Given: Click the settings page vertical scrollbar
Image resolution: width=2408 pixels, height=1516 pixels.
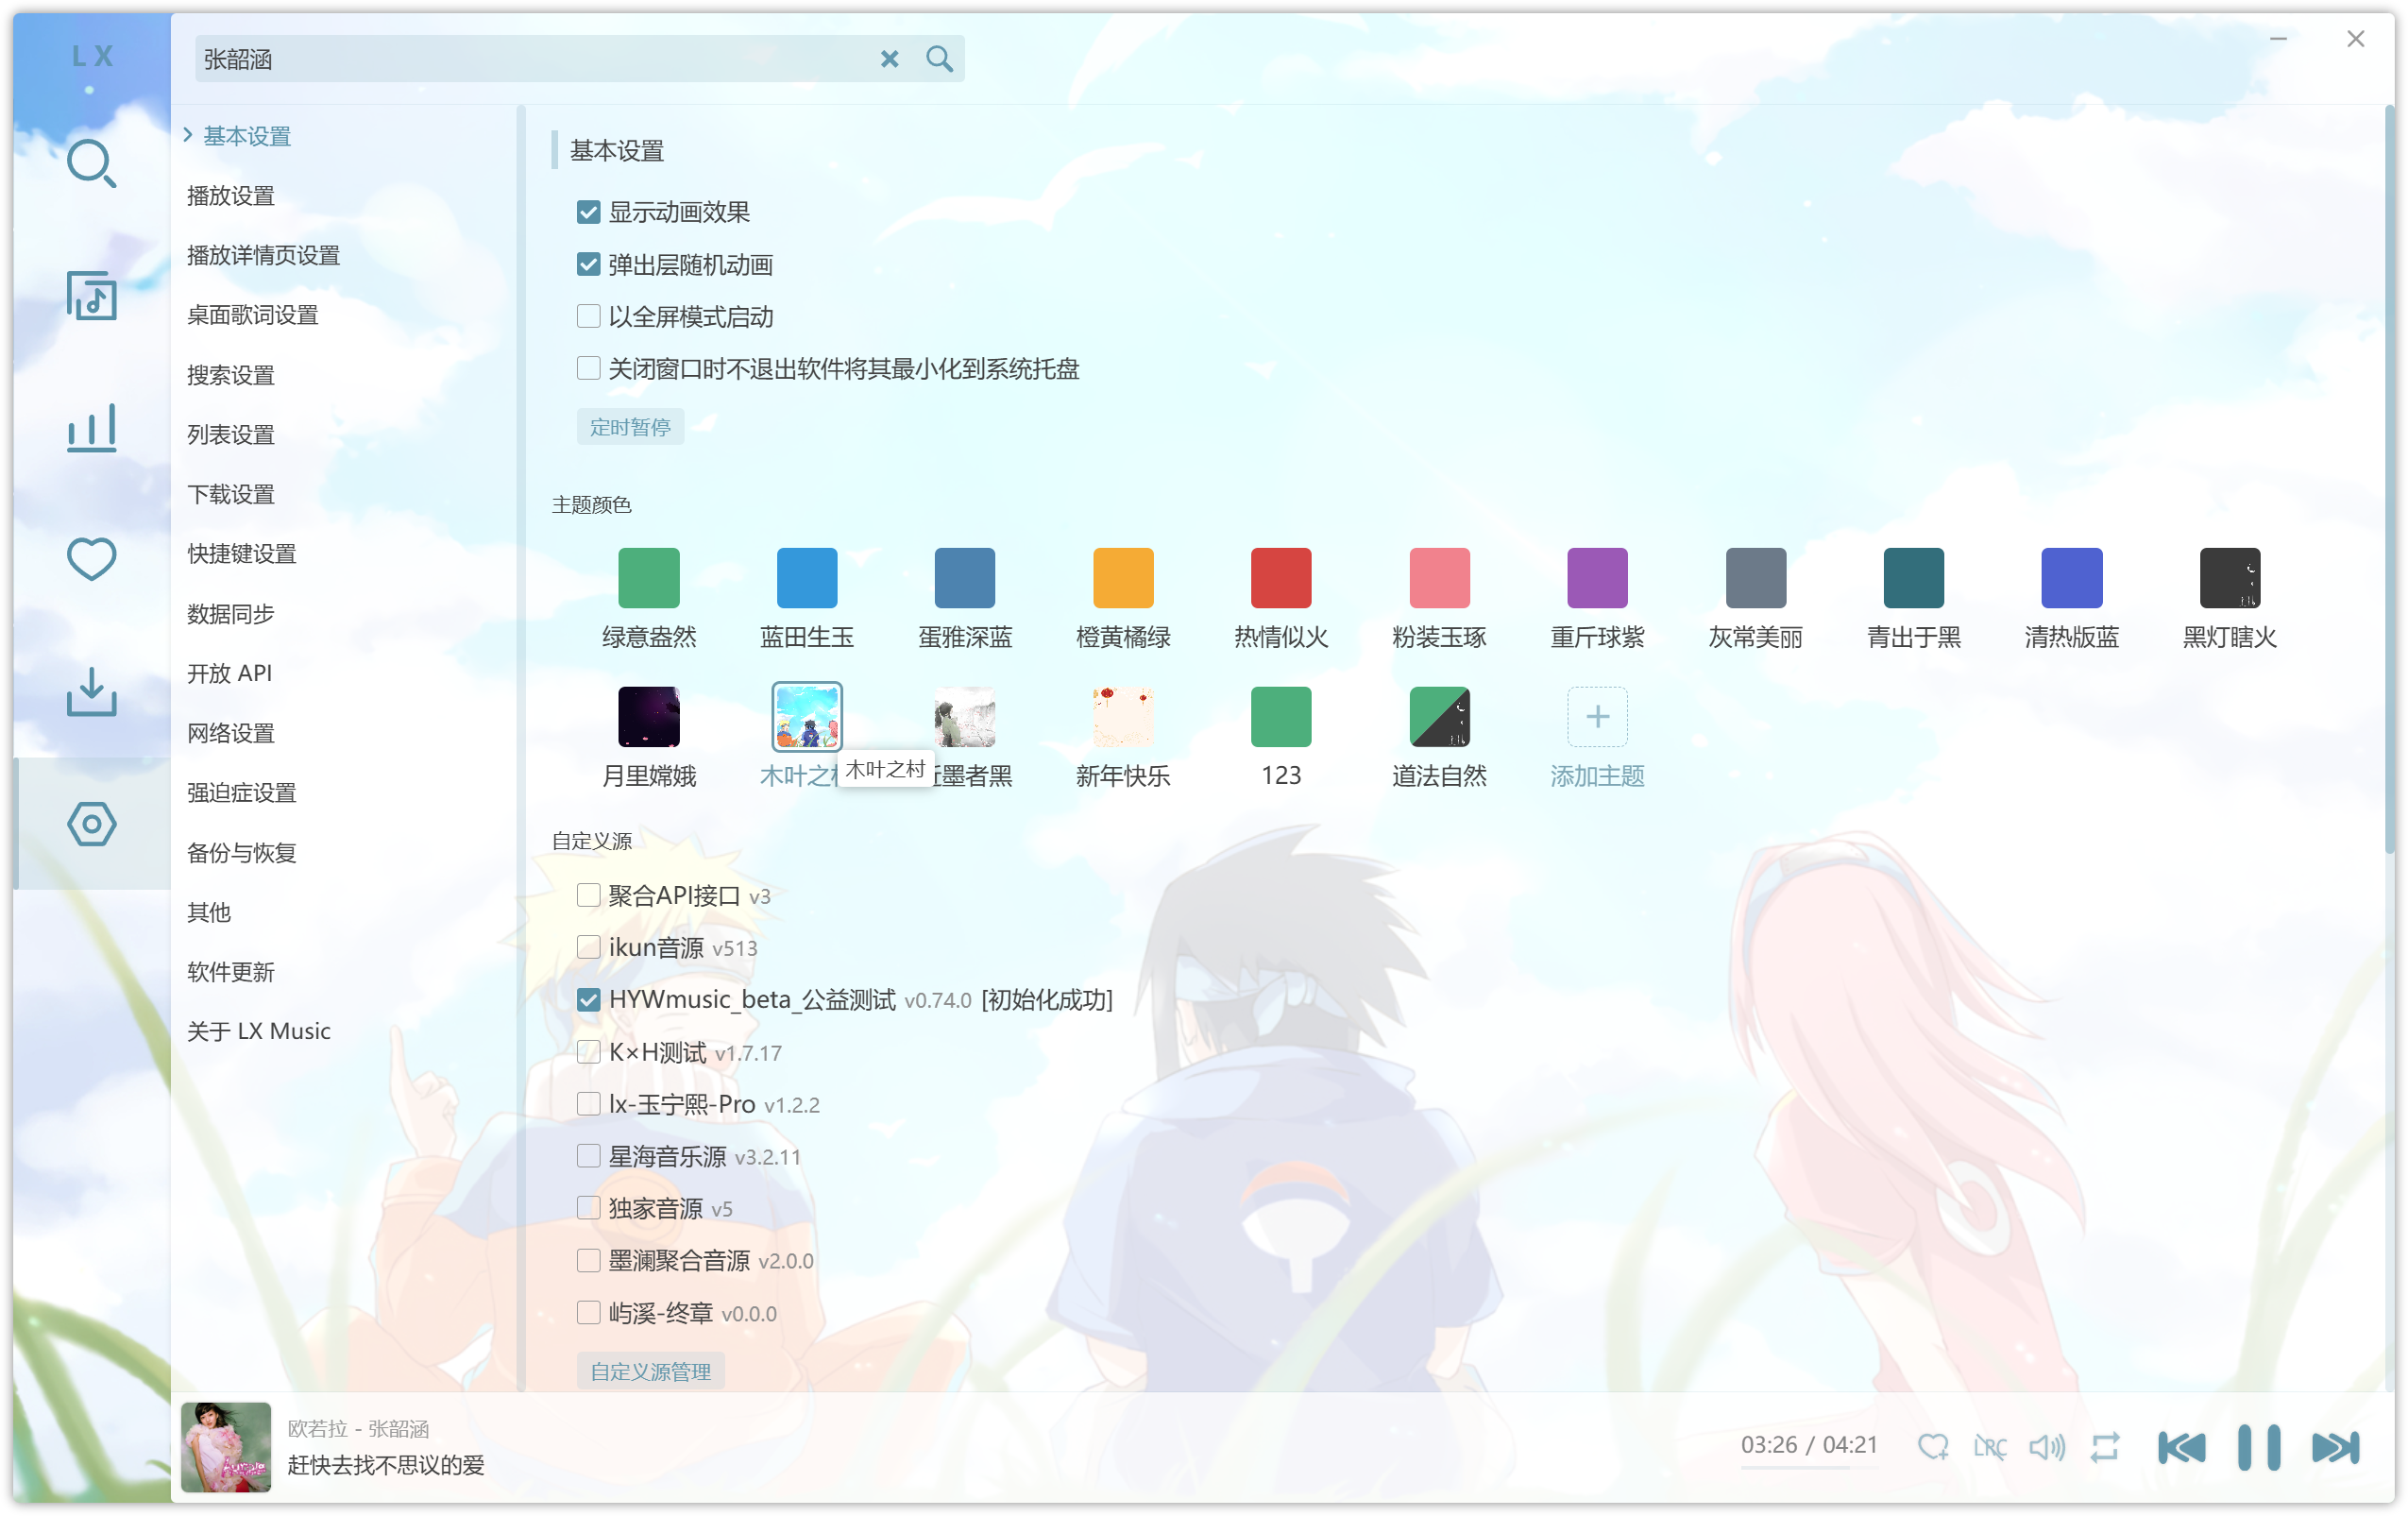Looking at the screenshot, I should pyautogui.click(x=2389, y=480).
